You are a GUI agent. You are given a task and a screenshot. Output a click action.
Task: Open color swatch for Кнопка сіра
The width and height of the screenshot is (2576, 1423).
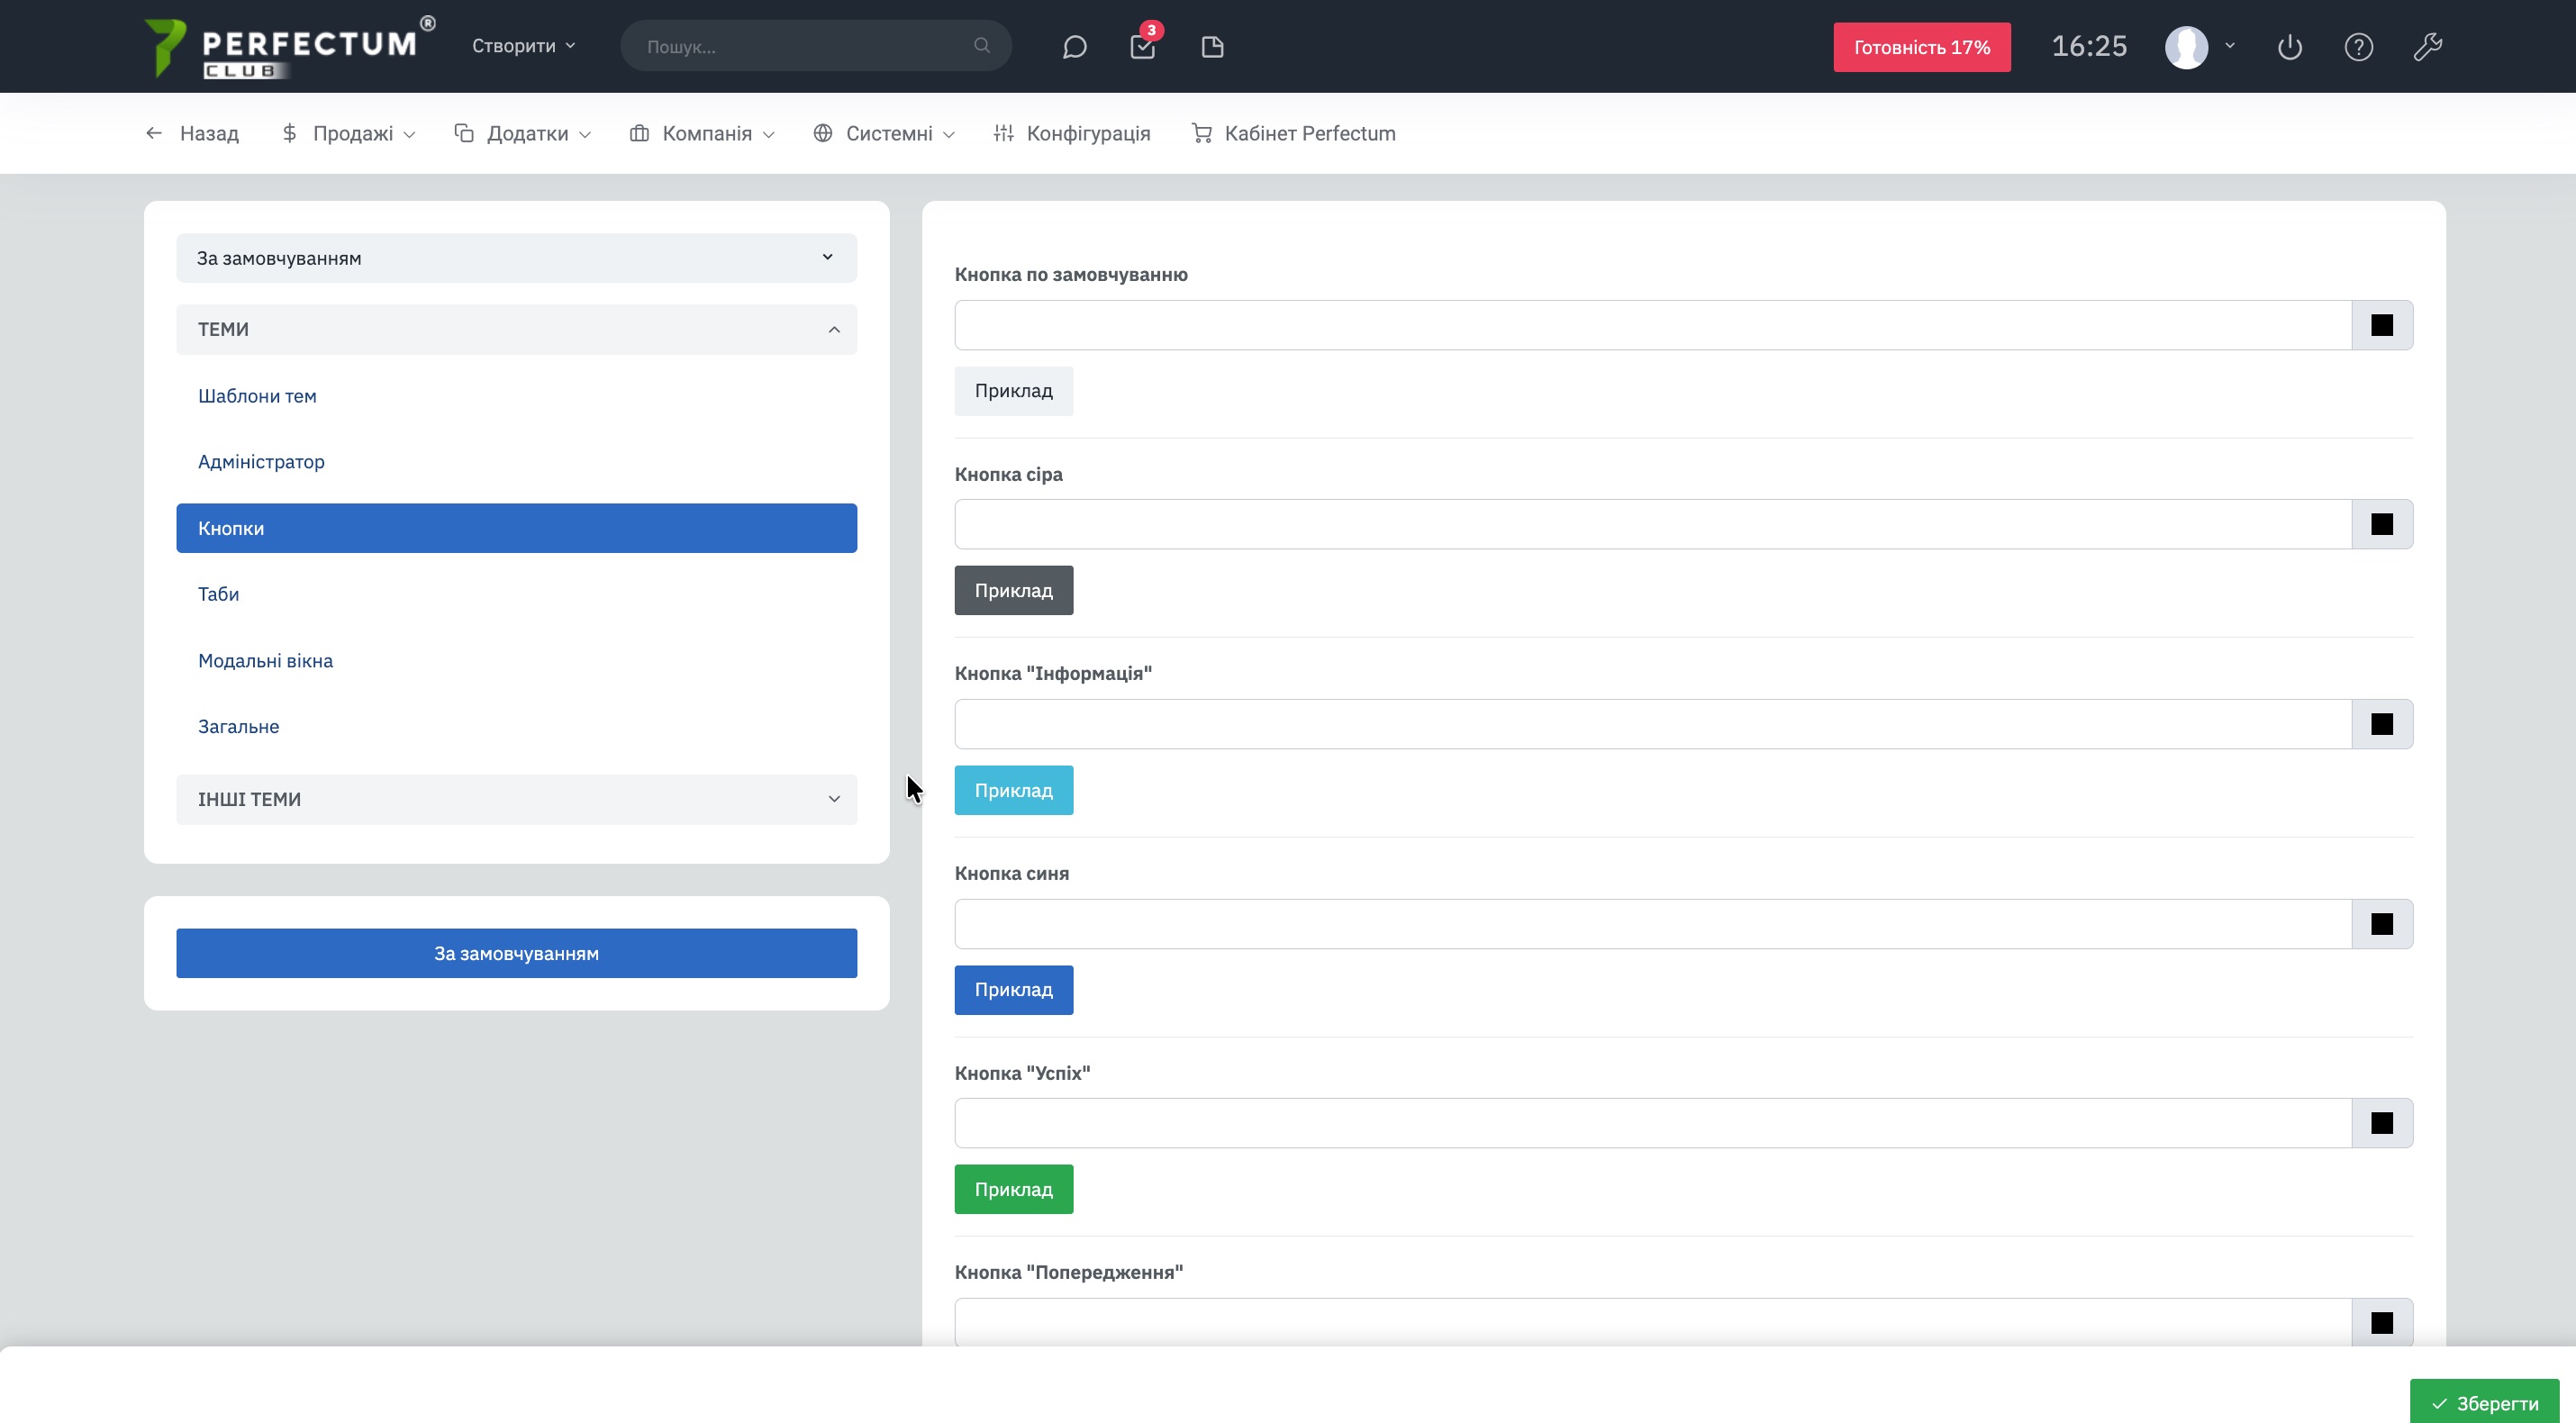coord(2381,524)
